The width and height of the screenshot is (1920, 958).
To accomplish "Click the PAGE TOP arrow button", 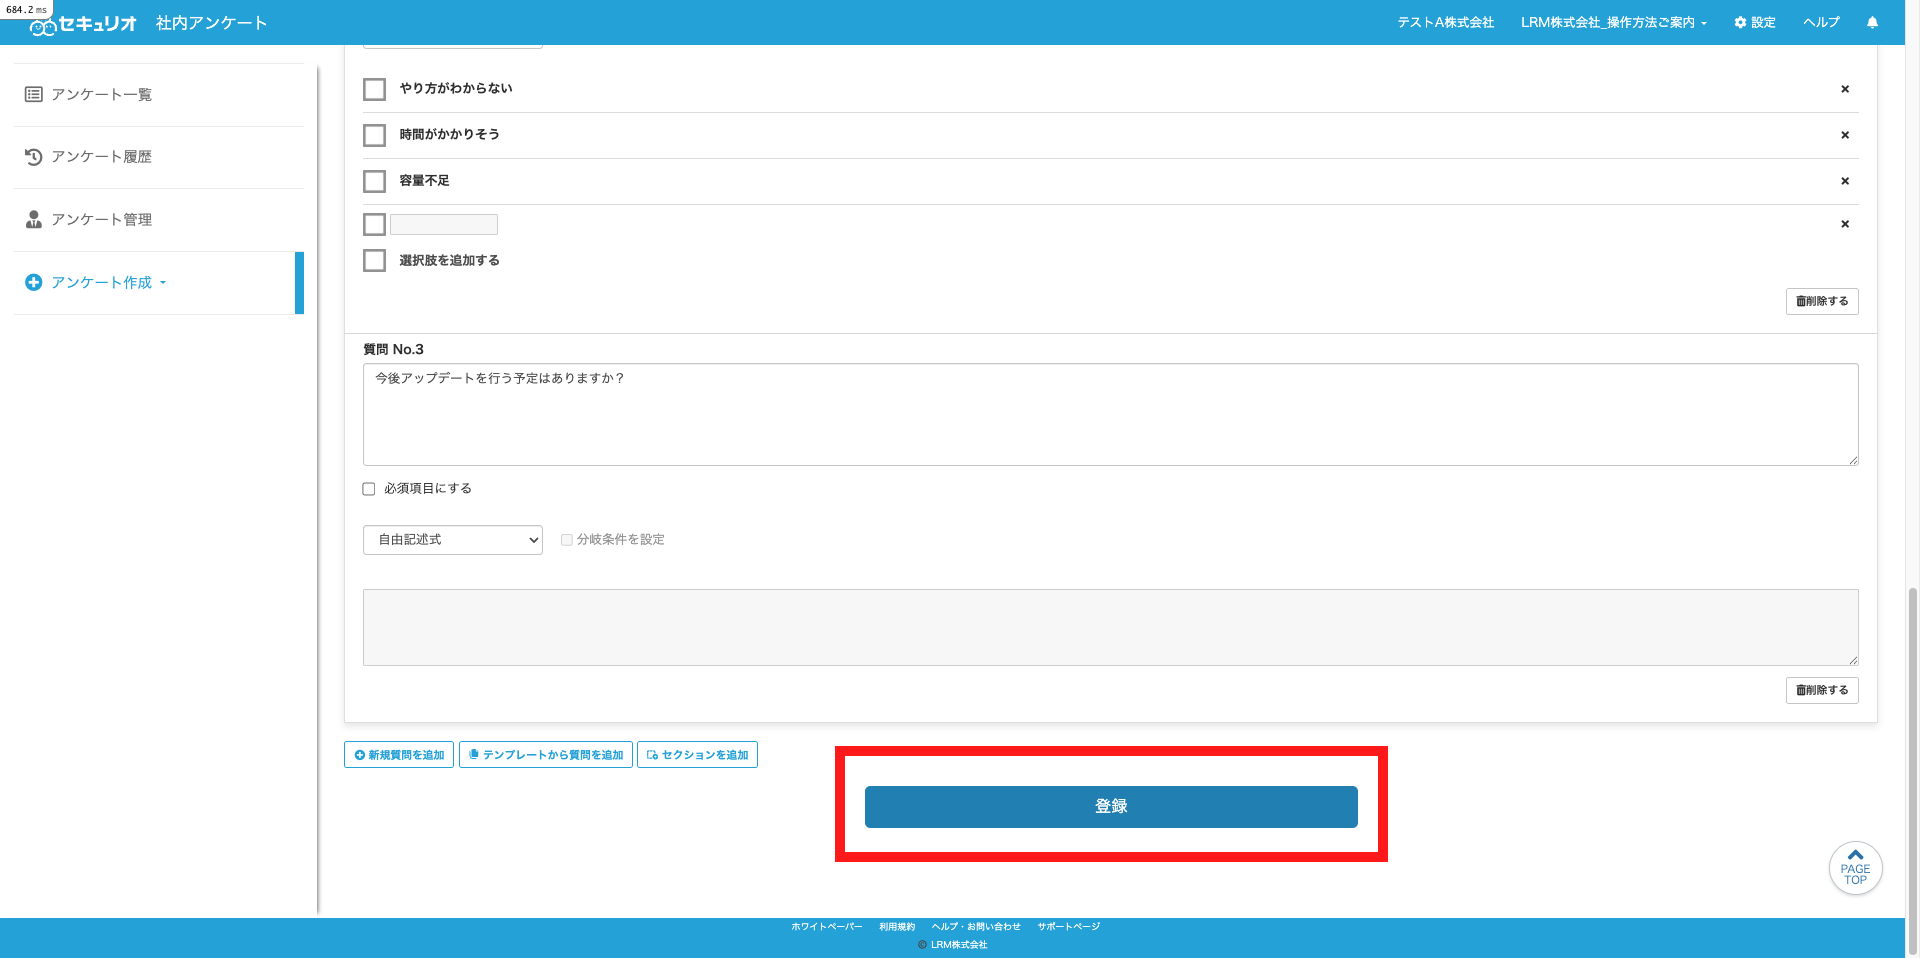I will (x=1855, y=868).
